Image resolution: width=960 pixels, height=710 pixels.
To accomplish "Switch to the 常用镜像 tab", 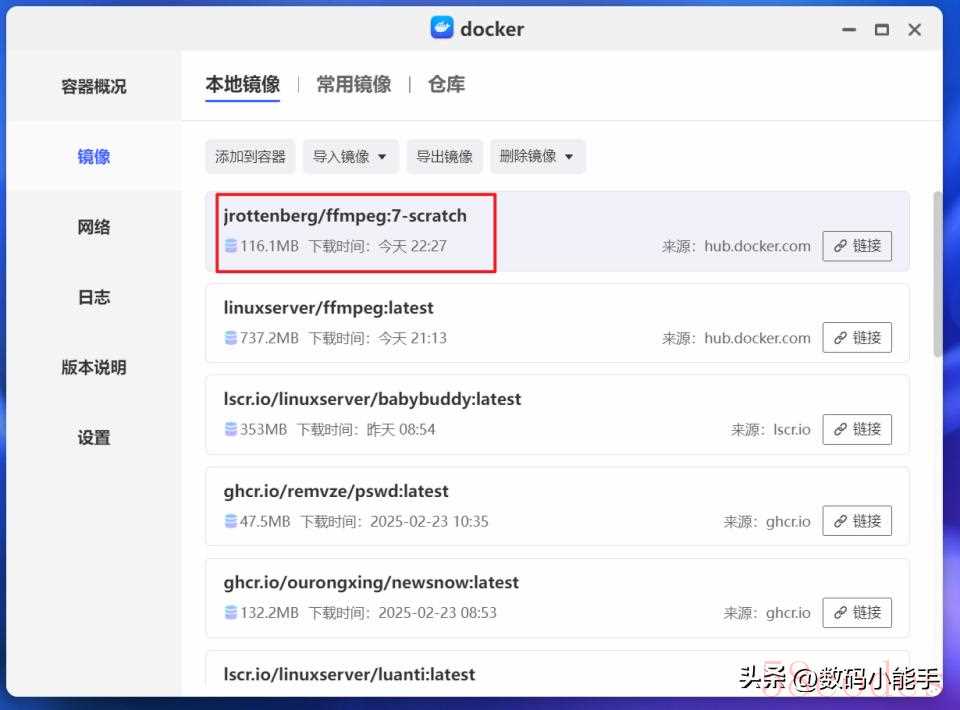I will [354, 85].
